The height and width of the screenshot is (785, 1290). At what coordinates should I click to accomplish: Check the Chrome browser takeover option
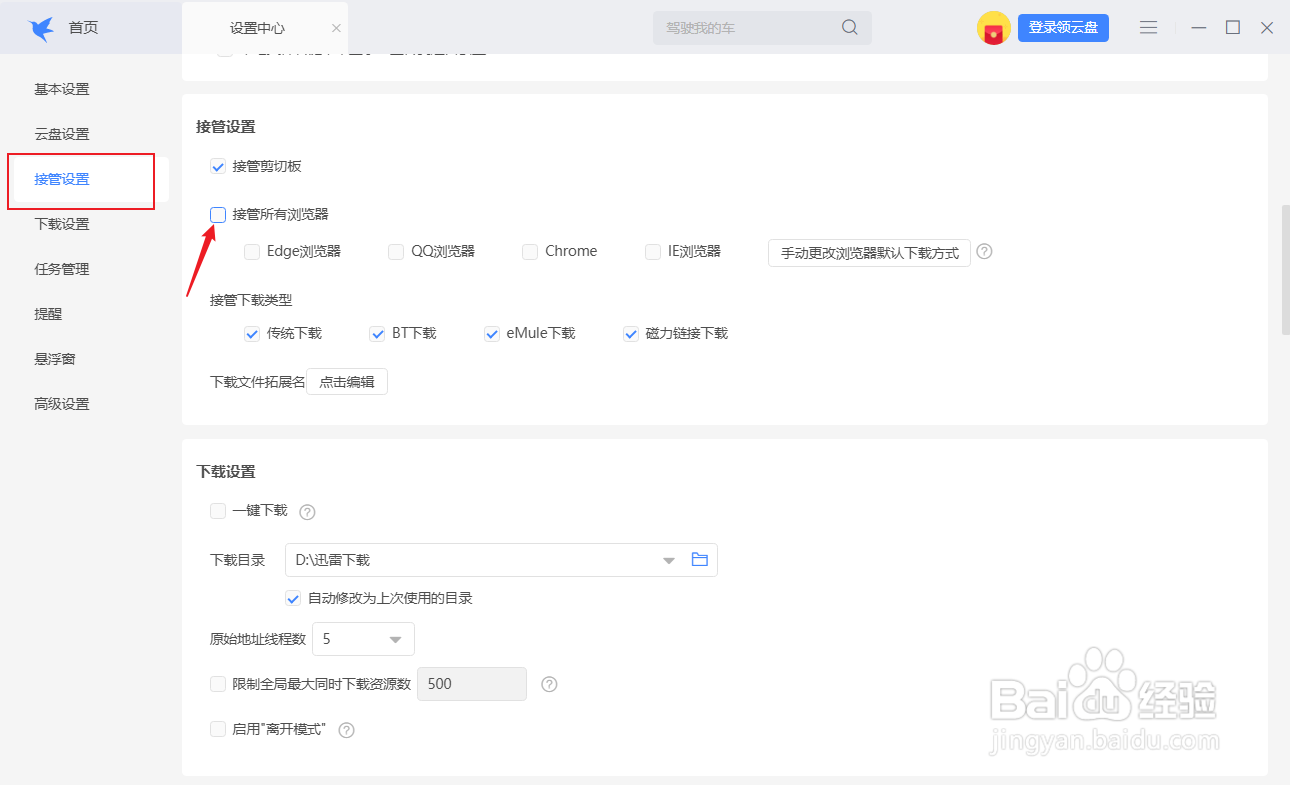(x=530, y=251)
